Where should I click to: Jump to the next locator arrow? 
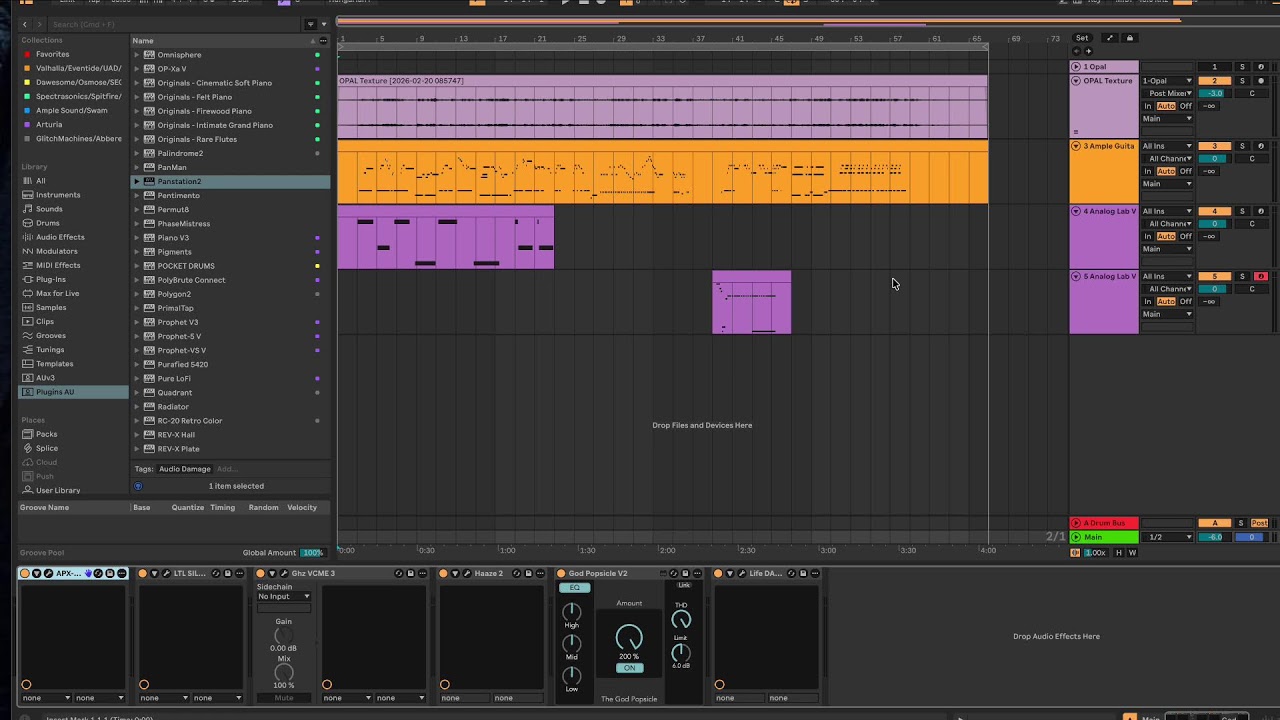pyautogui.click(x=1087, y=50)
